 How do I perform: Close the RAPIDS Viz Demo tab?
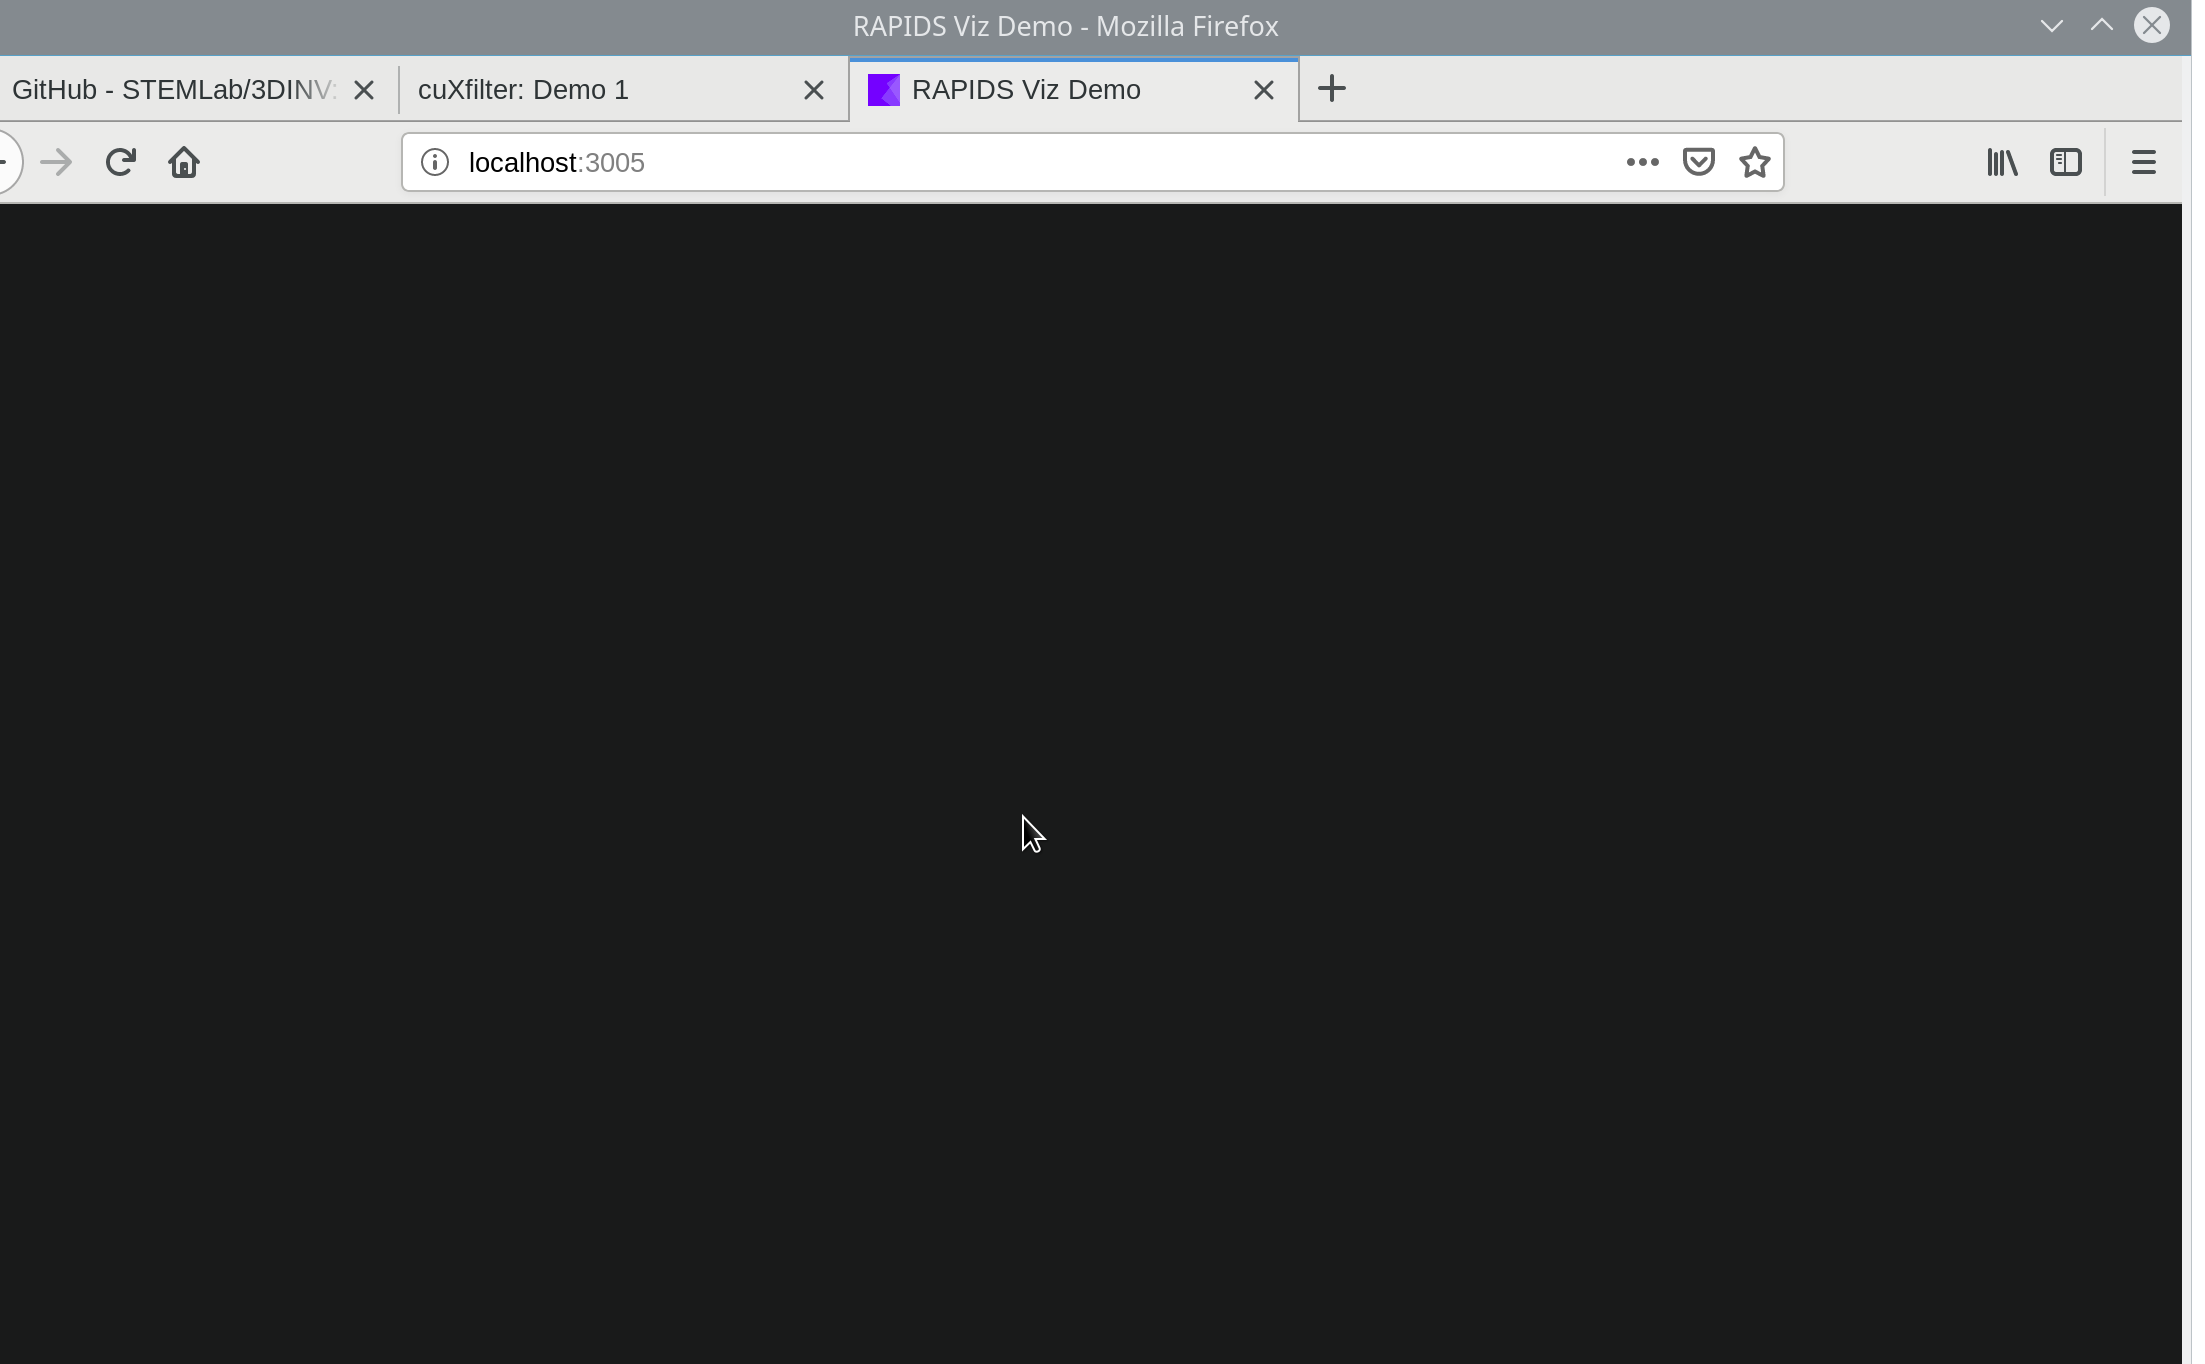click(x=1264, y=91)
